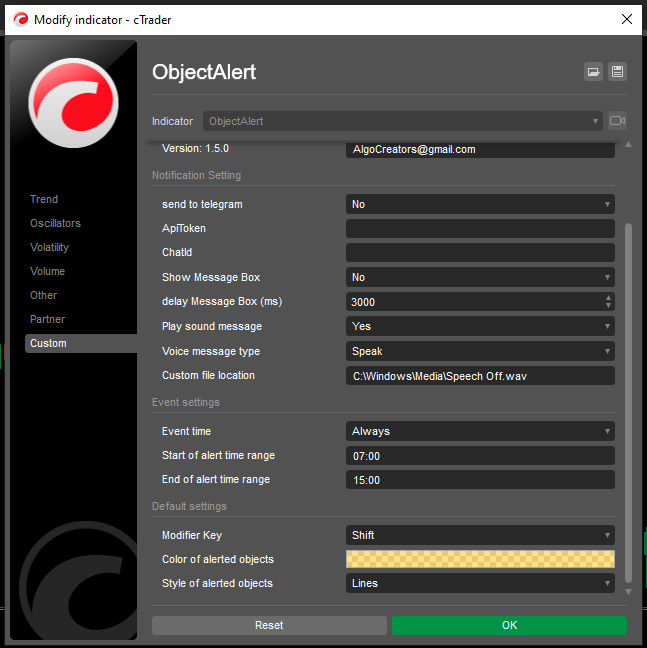
Task: Click the cTrader logo in the title bar
Action: click(x=20, y=19)
